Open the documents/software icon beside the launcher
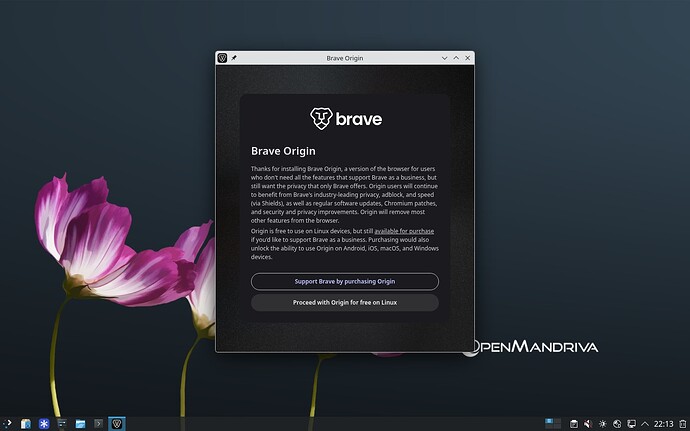690x431 pixels. (26, 424)
